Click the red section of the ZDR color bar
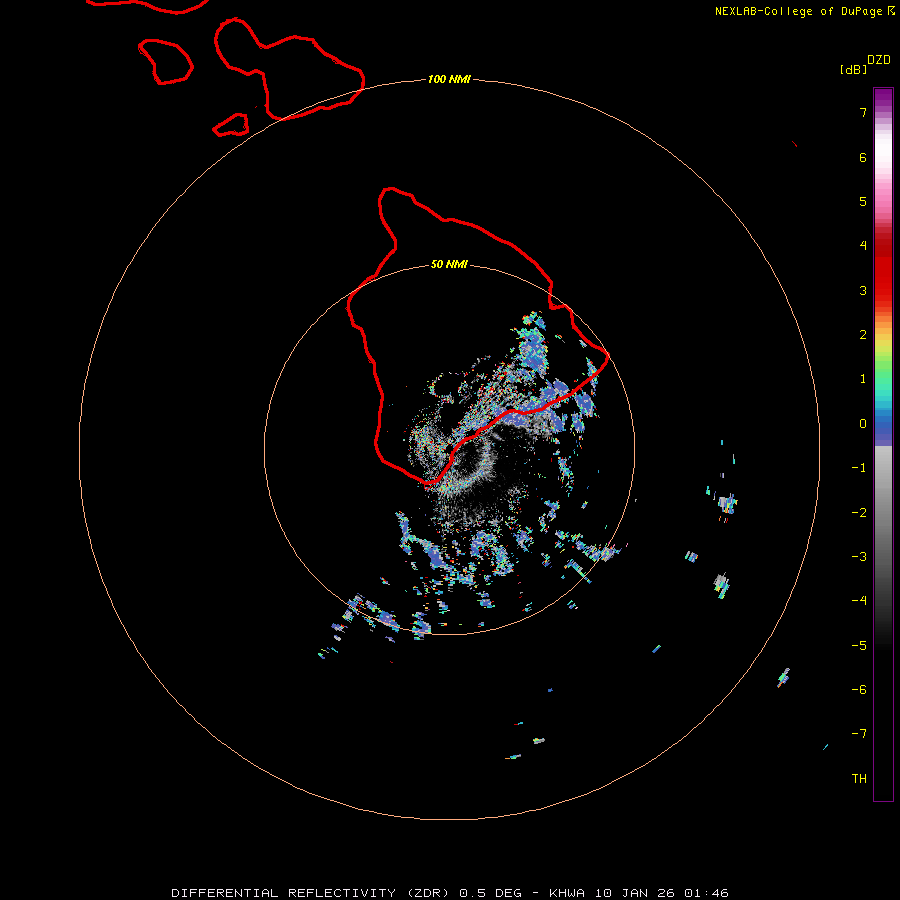The height and width of the screenshot is (900, 900). tap(883, 270)
